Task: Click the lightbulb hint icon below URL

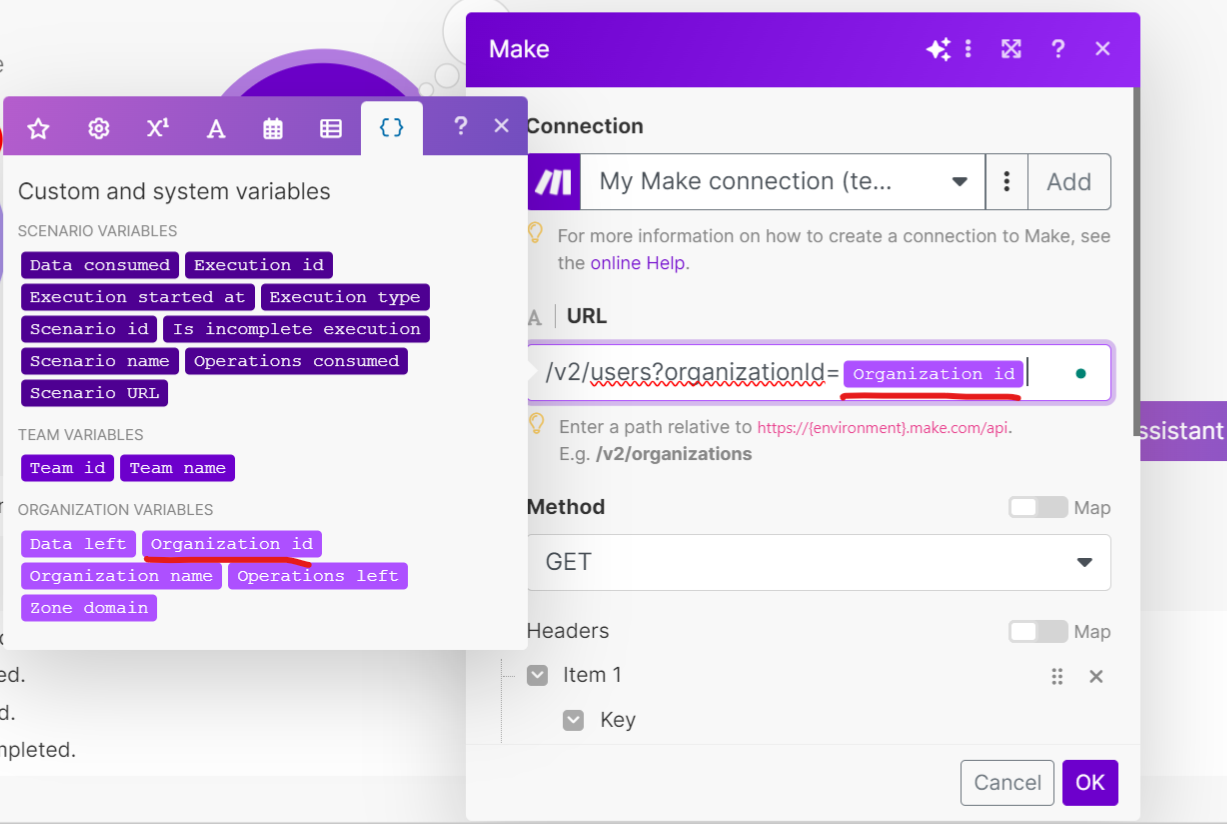Action: click(x=536, y=424)
